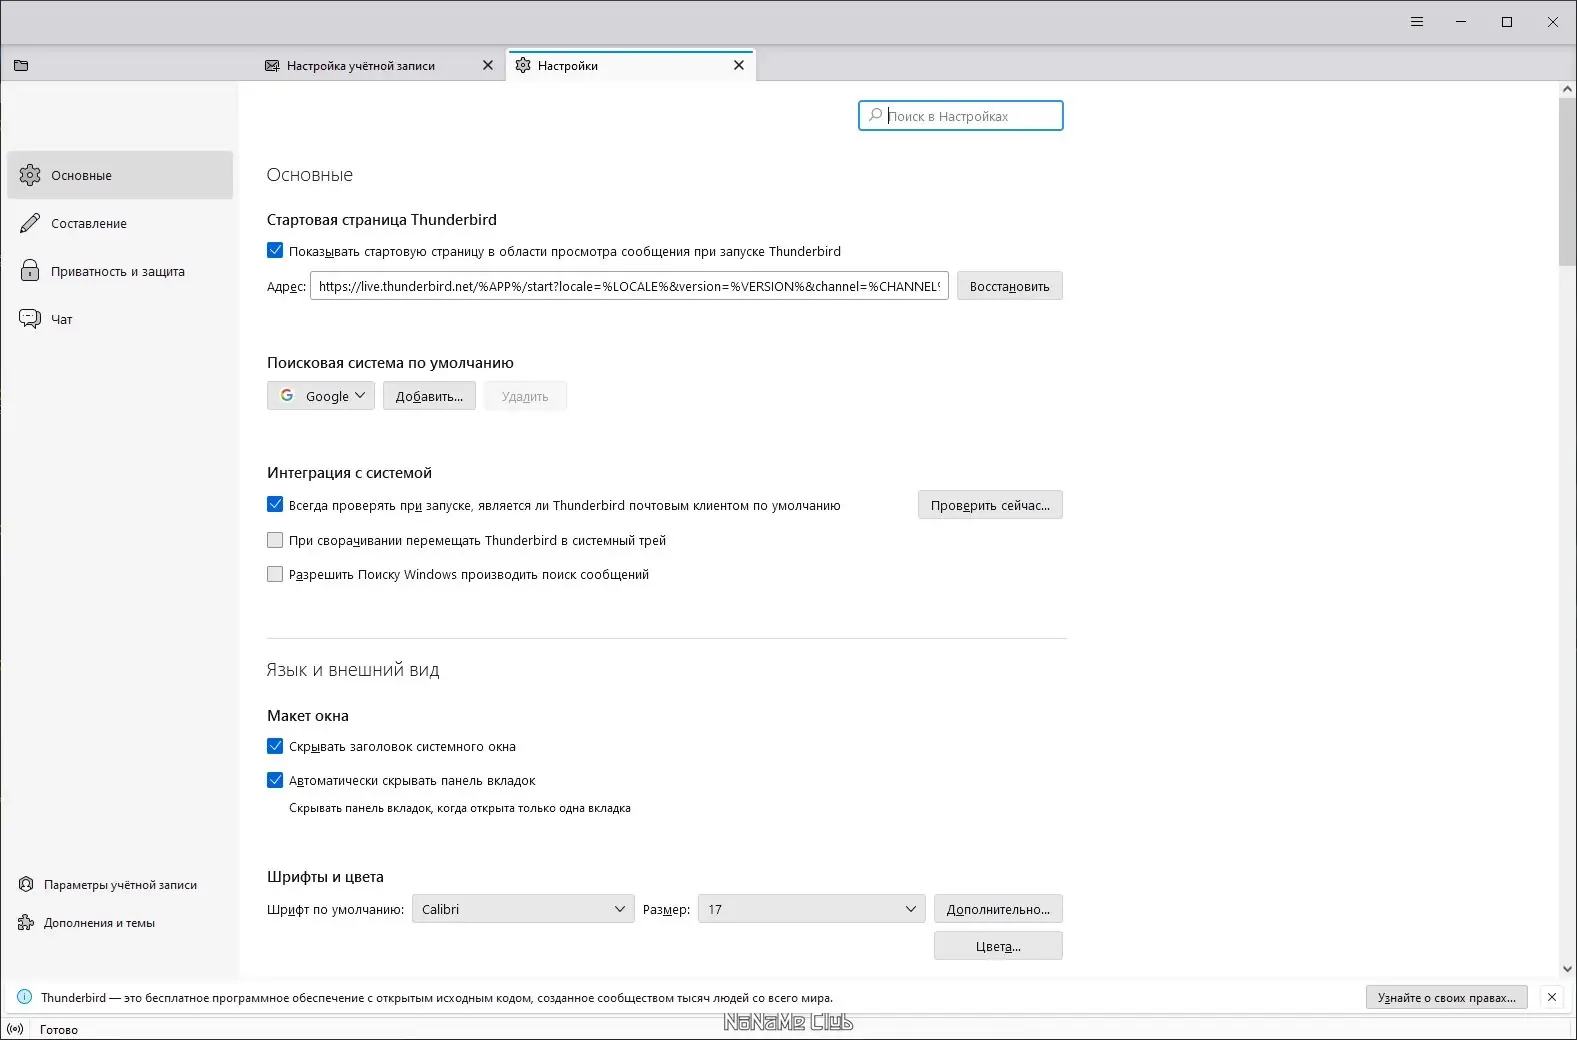Open the Thunderbird hamburger application menu
Image resolution: width=1577 pixels, height=1040 pixels.
pyautogui.click(x=1416, y=22)
